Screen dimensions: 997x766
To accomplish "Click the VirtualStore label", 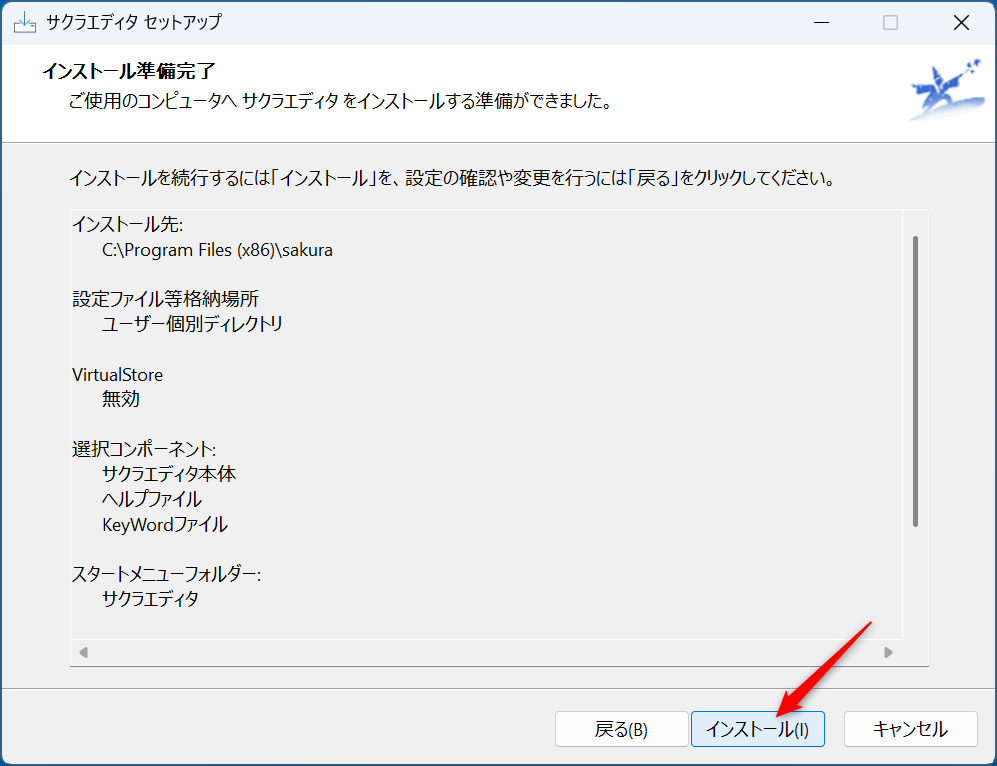I will 118,375.
